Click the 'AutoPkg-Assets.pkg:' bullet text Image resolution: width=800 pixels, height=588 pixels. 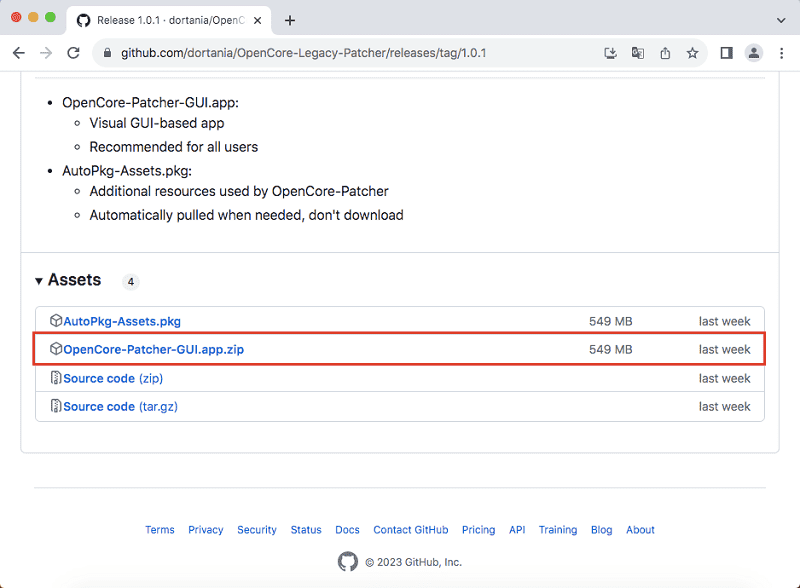(x=127, y=171)
